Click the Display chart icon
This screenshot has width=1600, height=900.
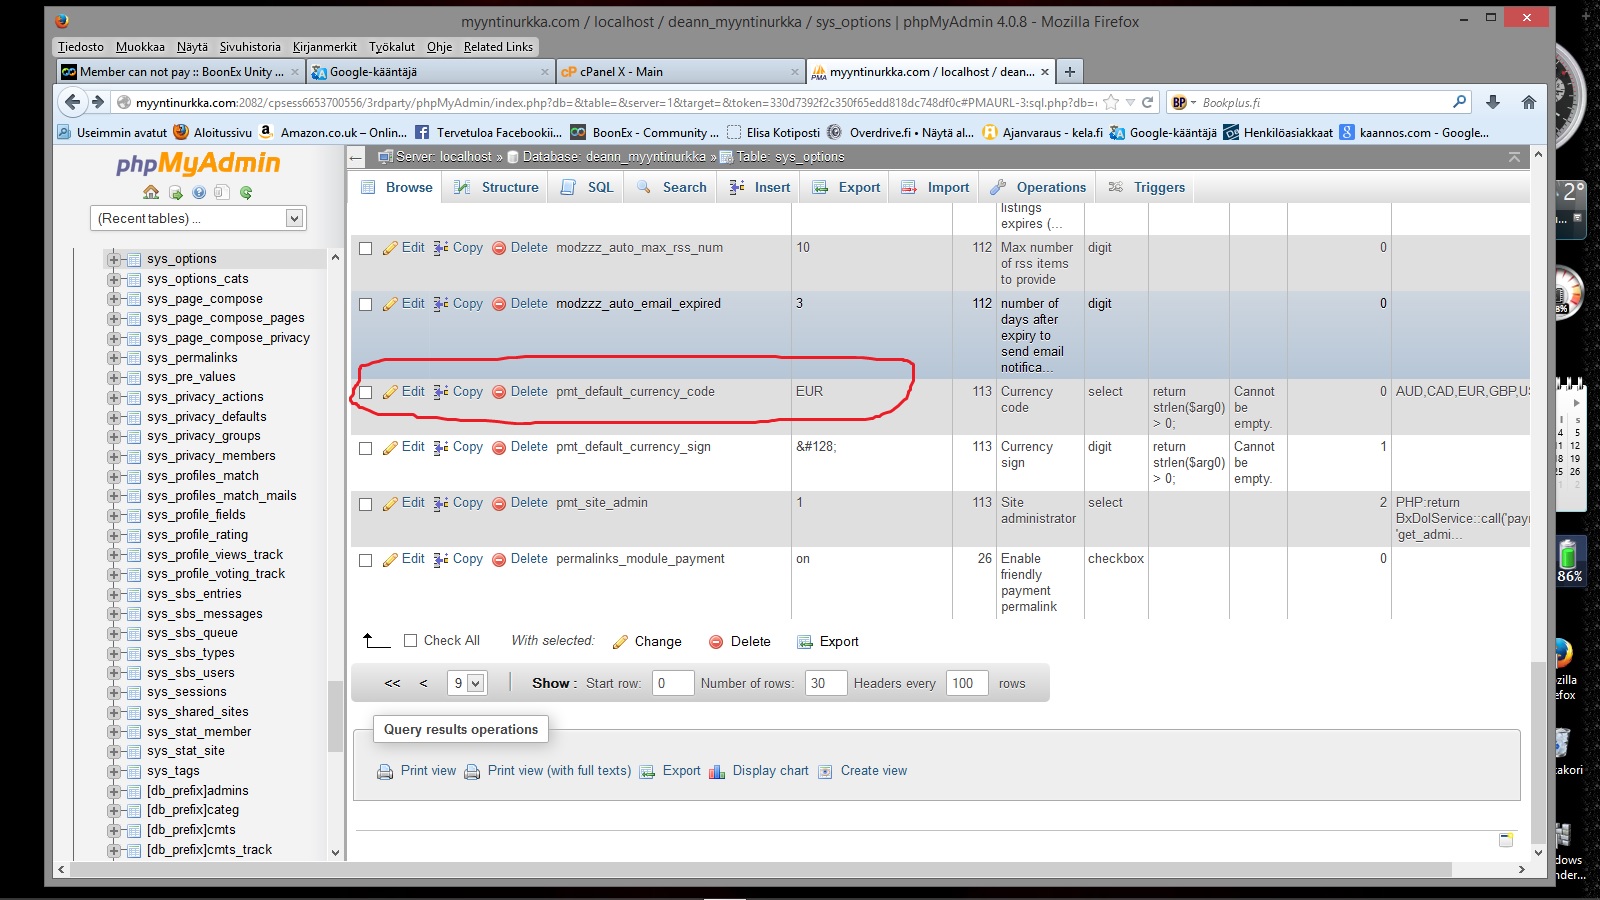(x=716, y=771)
